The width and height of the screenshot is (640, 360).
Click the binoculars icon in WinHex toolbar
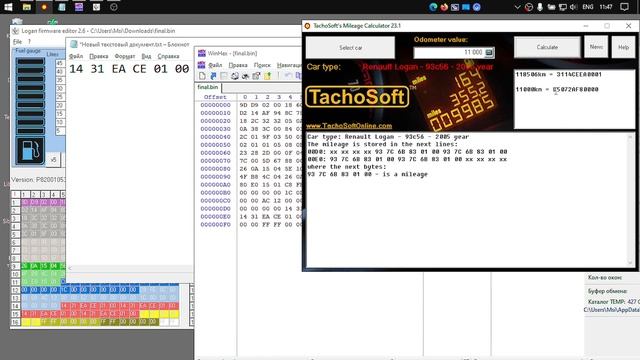tap(245, 76)
